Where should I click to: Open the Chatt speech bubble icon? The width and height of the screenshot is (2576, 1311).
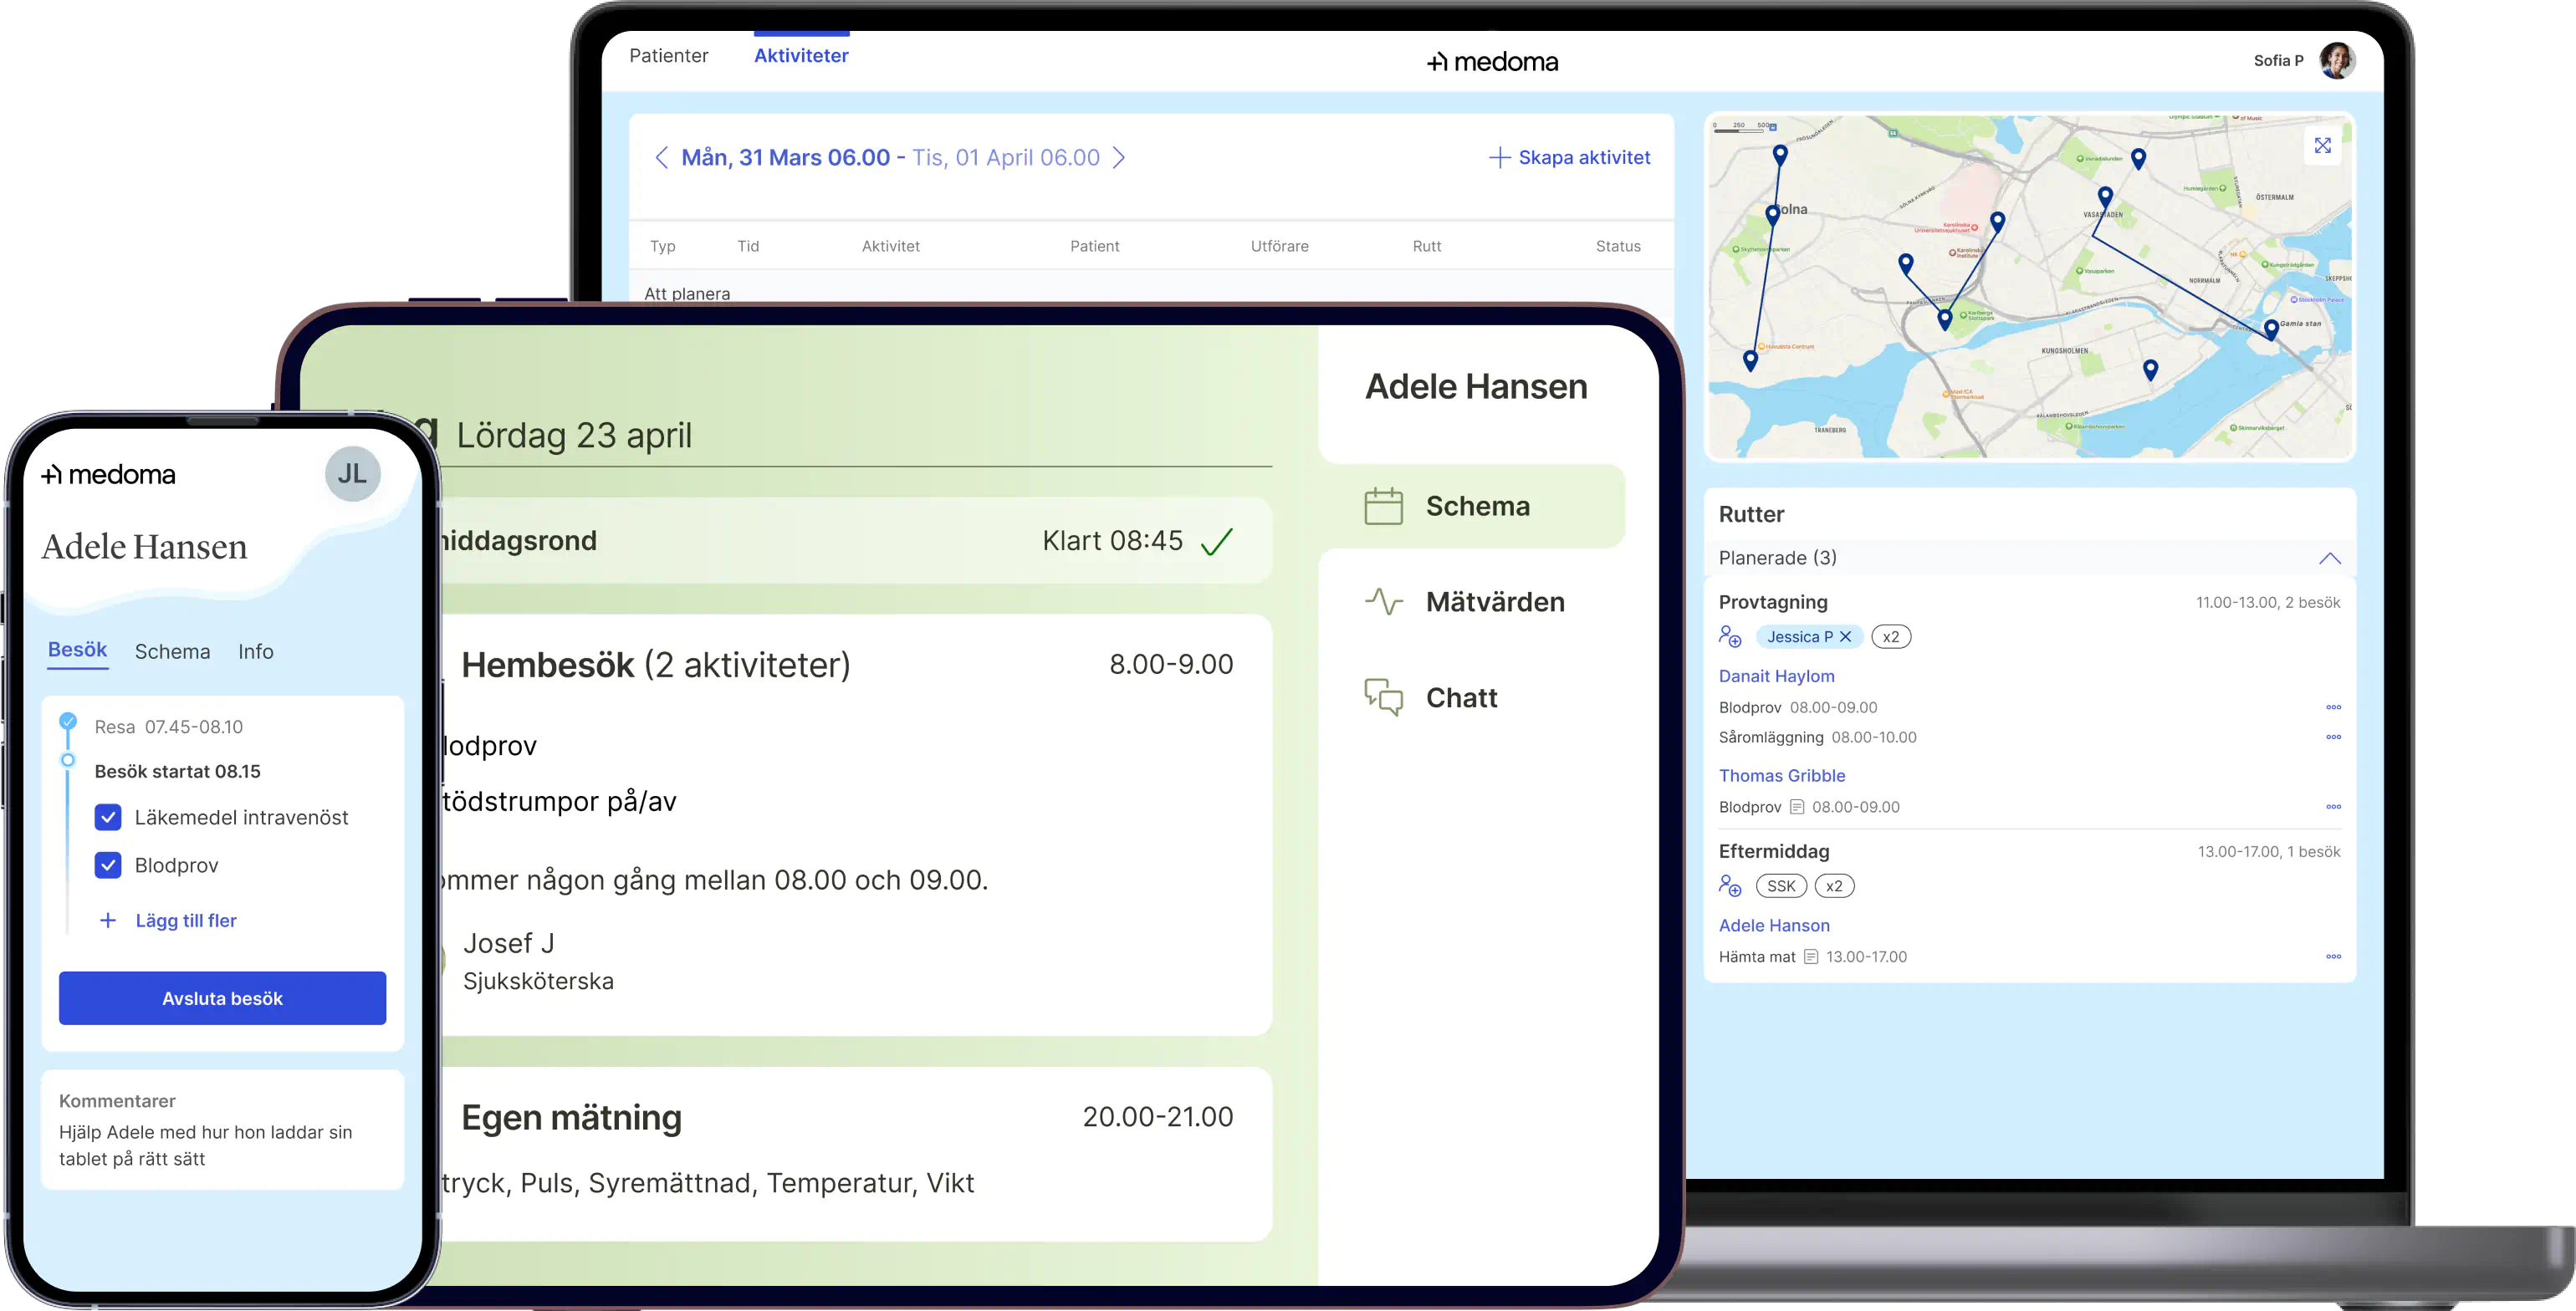1384,697
